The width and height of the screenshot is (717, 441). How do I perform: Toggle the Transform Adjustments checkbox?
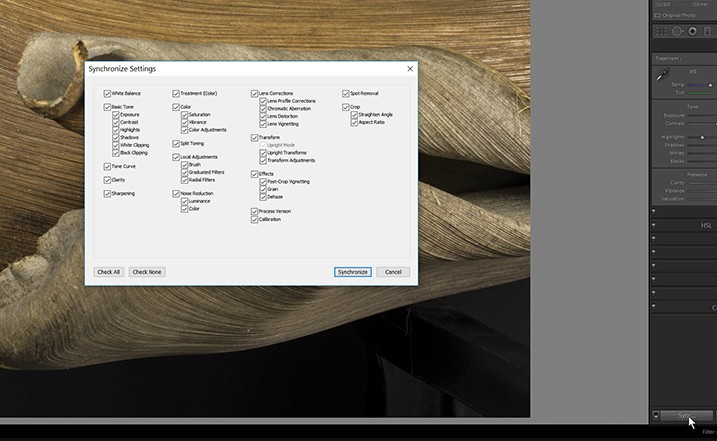[x=263, y=161]
